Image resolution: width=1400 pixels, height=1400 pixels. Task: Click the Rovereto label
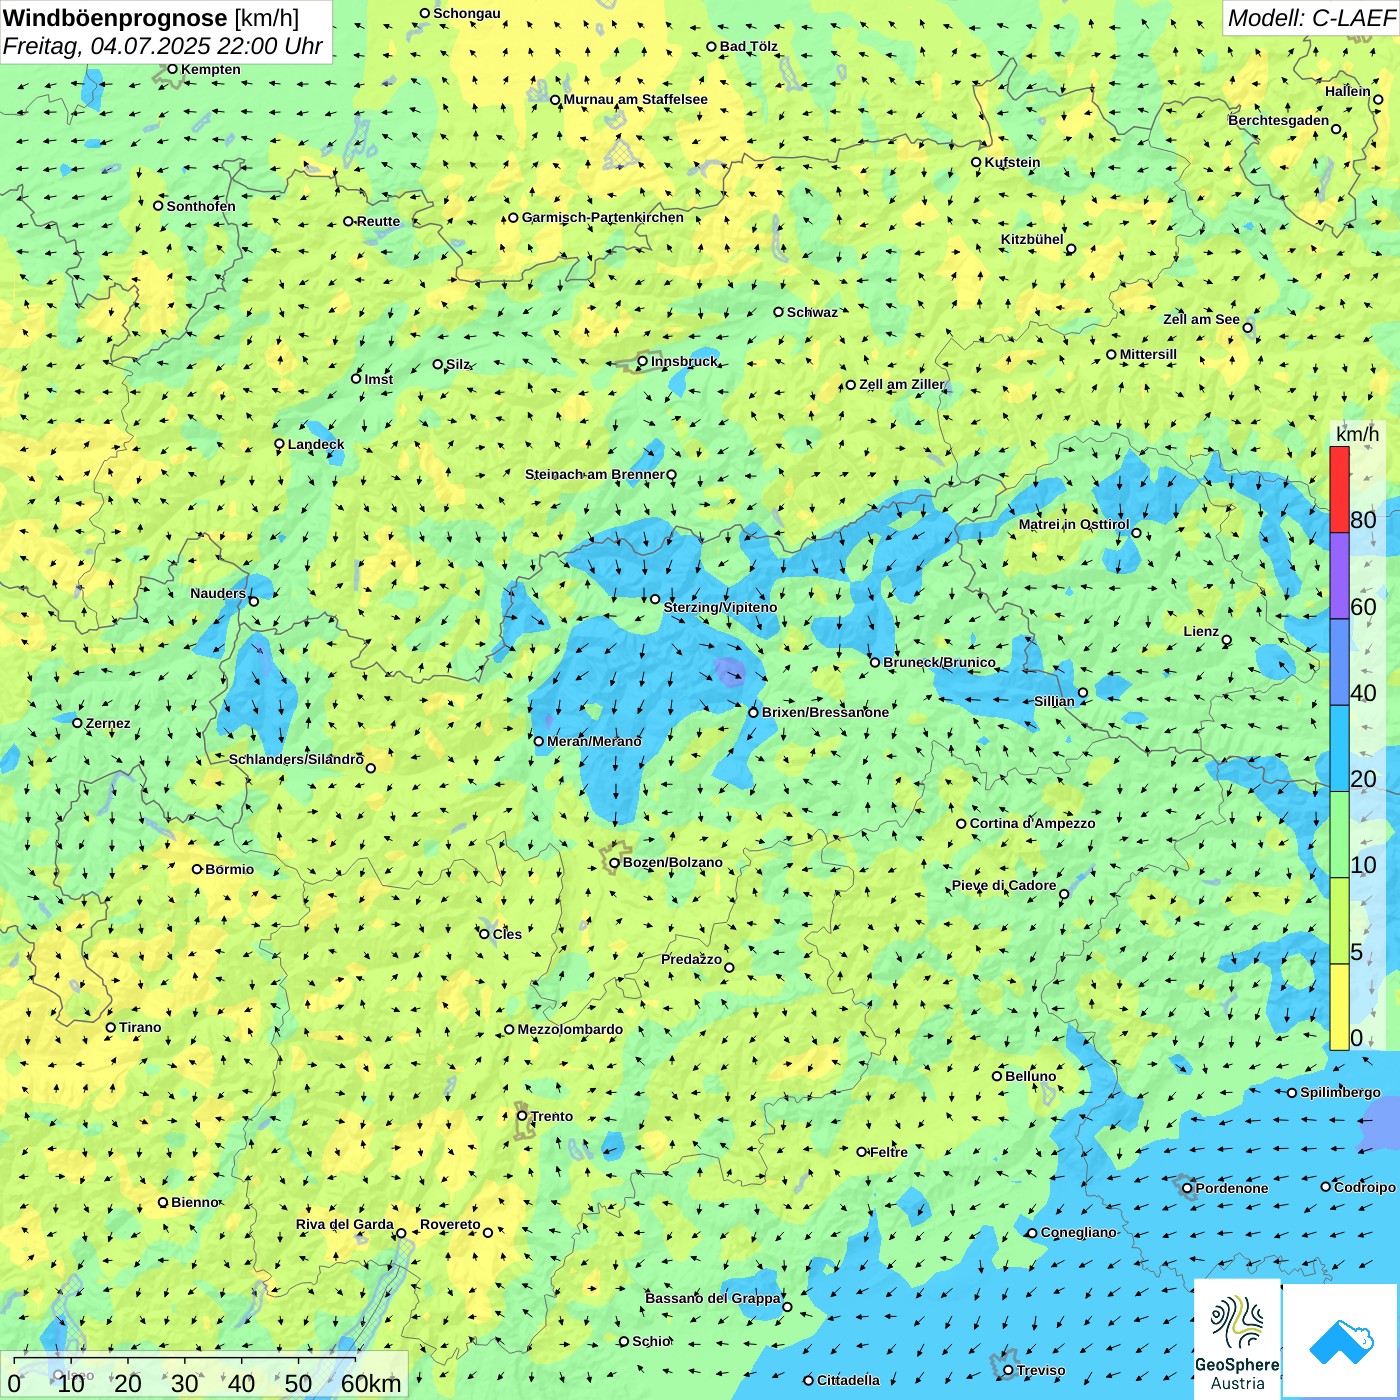tap(450, 1224)
